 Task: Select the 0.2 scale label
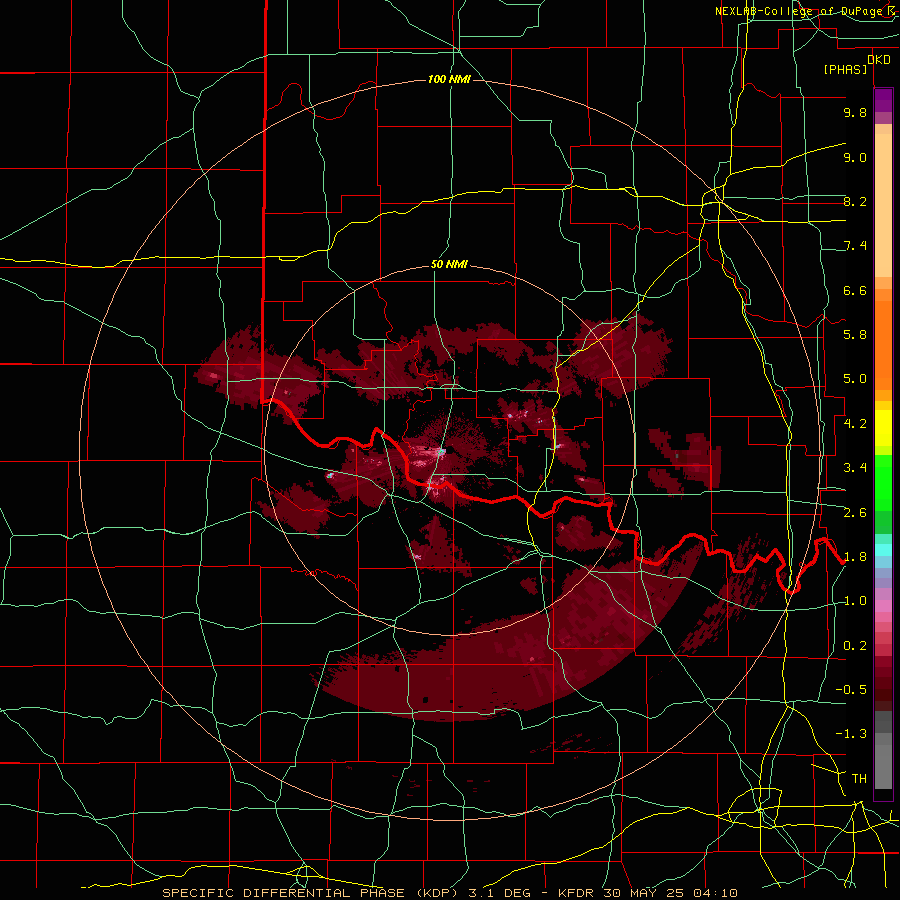(x=855, y=646)
